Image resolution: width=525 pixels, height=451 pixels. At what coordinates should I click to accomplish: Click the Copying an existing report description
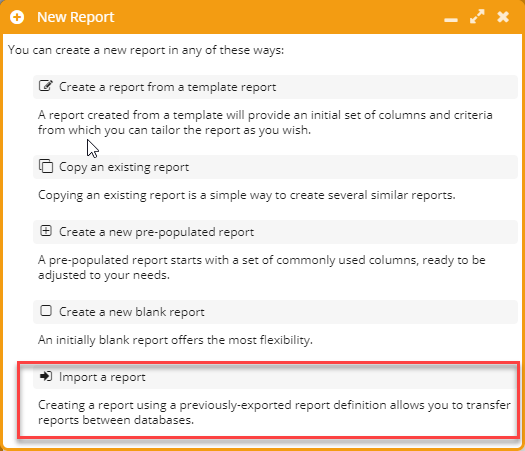[247, 195]
